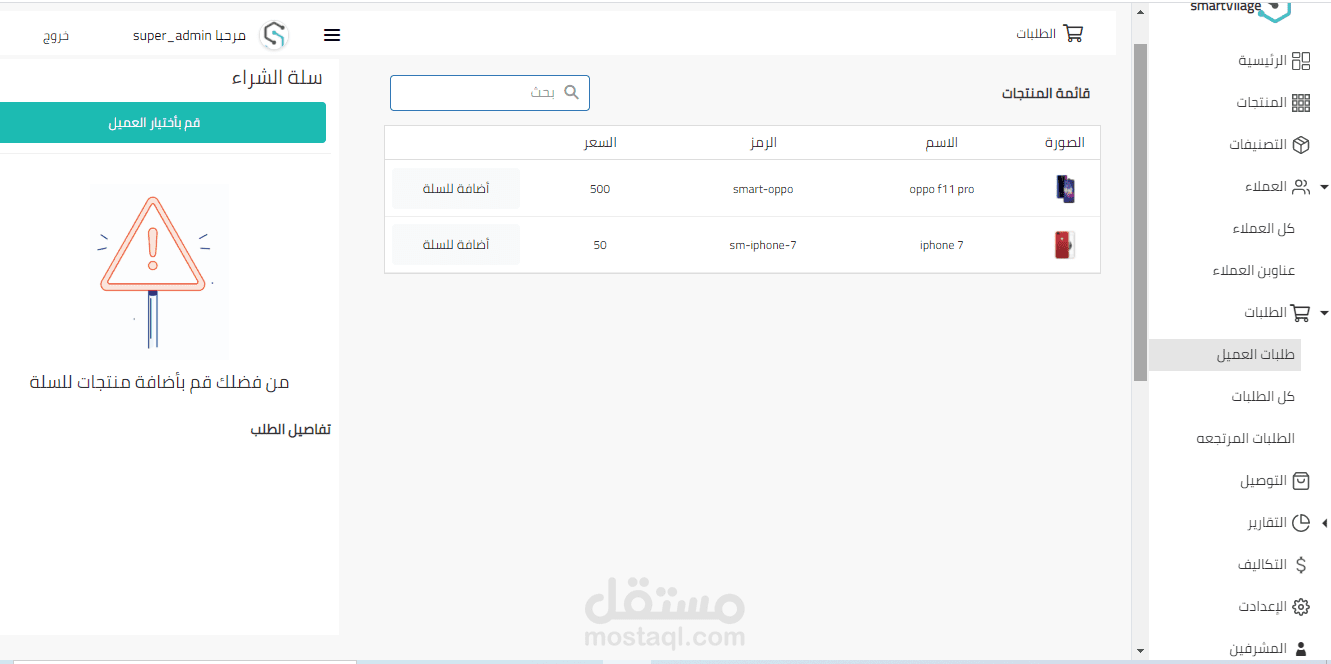This screenshot has height=664, width=1331.
Task: Click the iphone 7 product thumbnail
Action: point(1064,244)
